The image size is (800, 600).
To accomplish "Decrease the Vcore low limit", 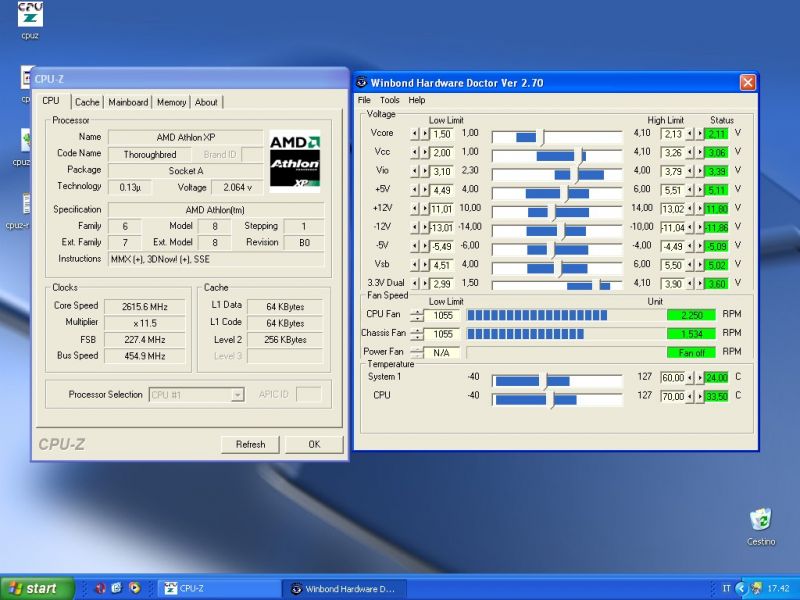I will (x=415, y=134).
